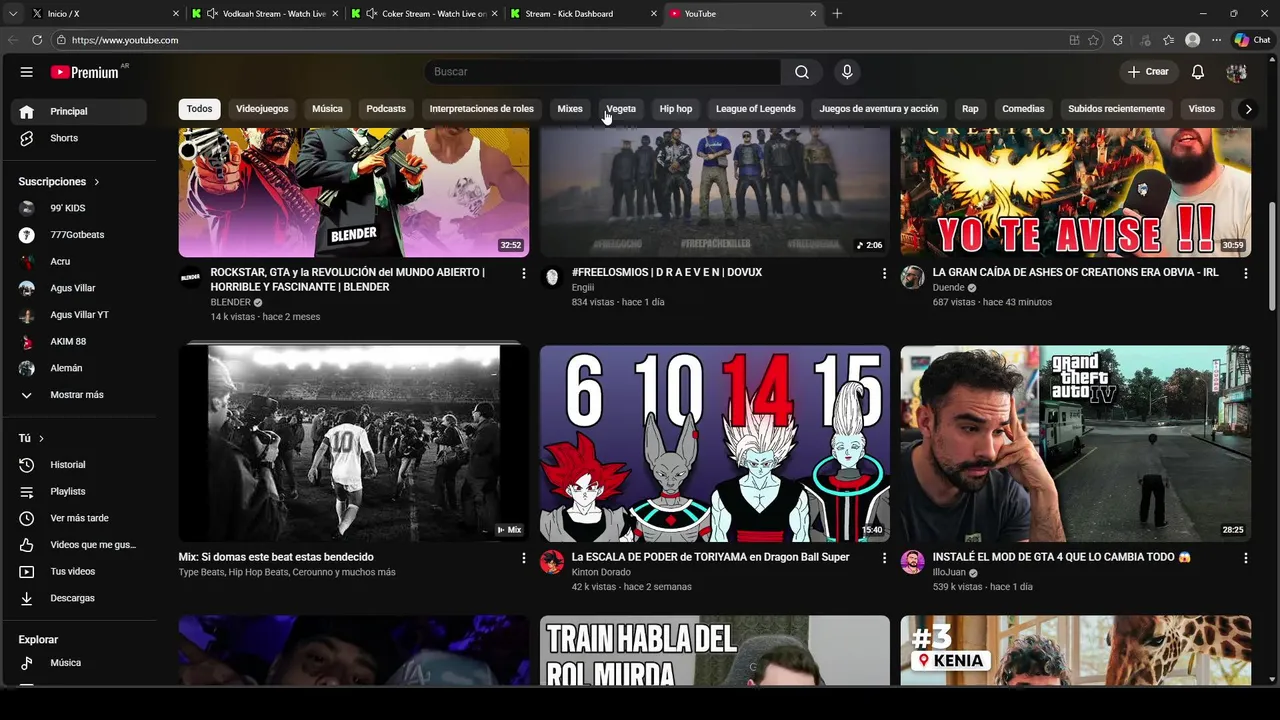This screenshot has width=1280, height=720.
Task: Click the Crear button
Action: point(1148,72)
